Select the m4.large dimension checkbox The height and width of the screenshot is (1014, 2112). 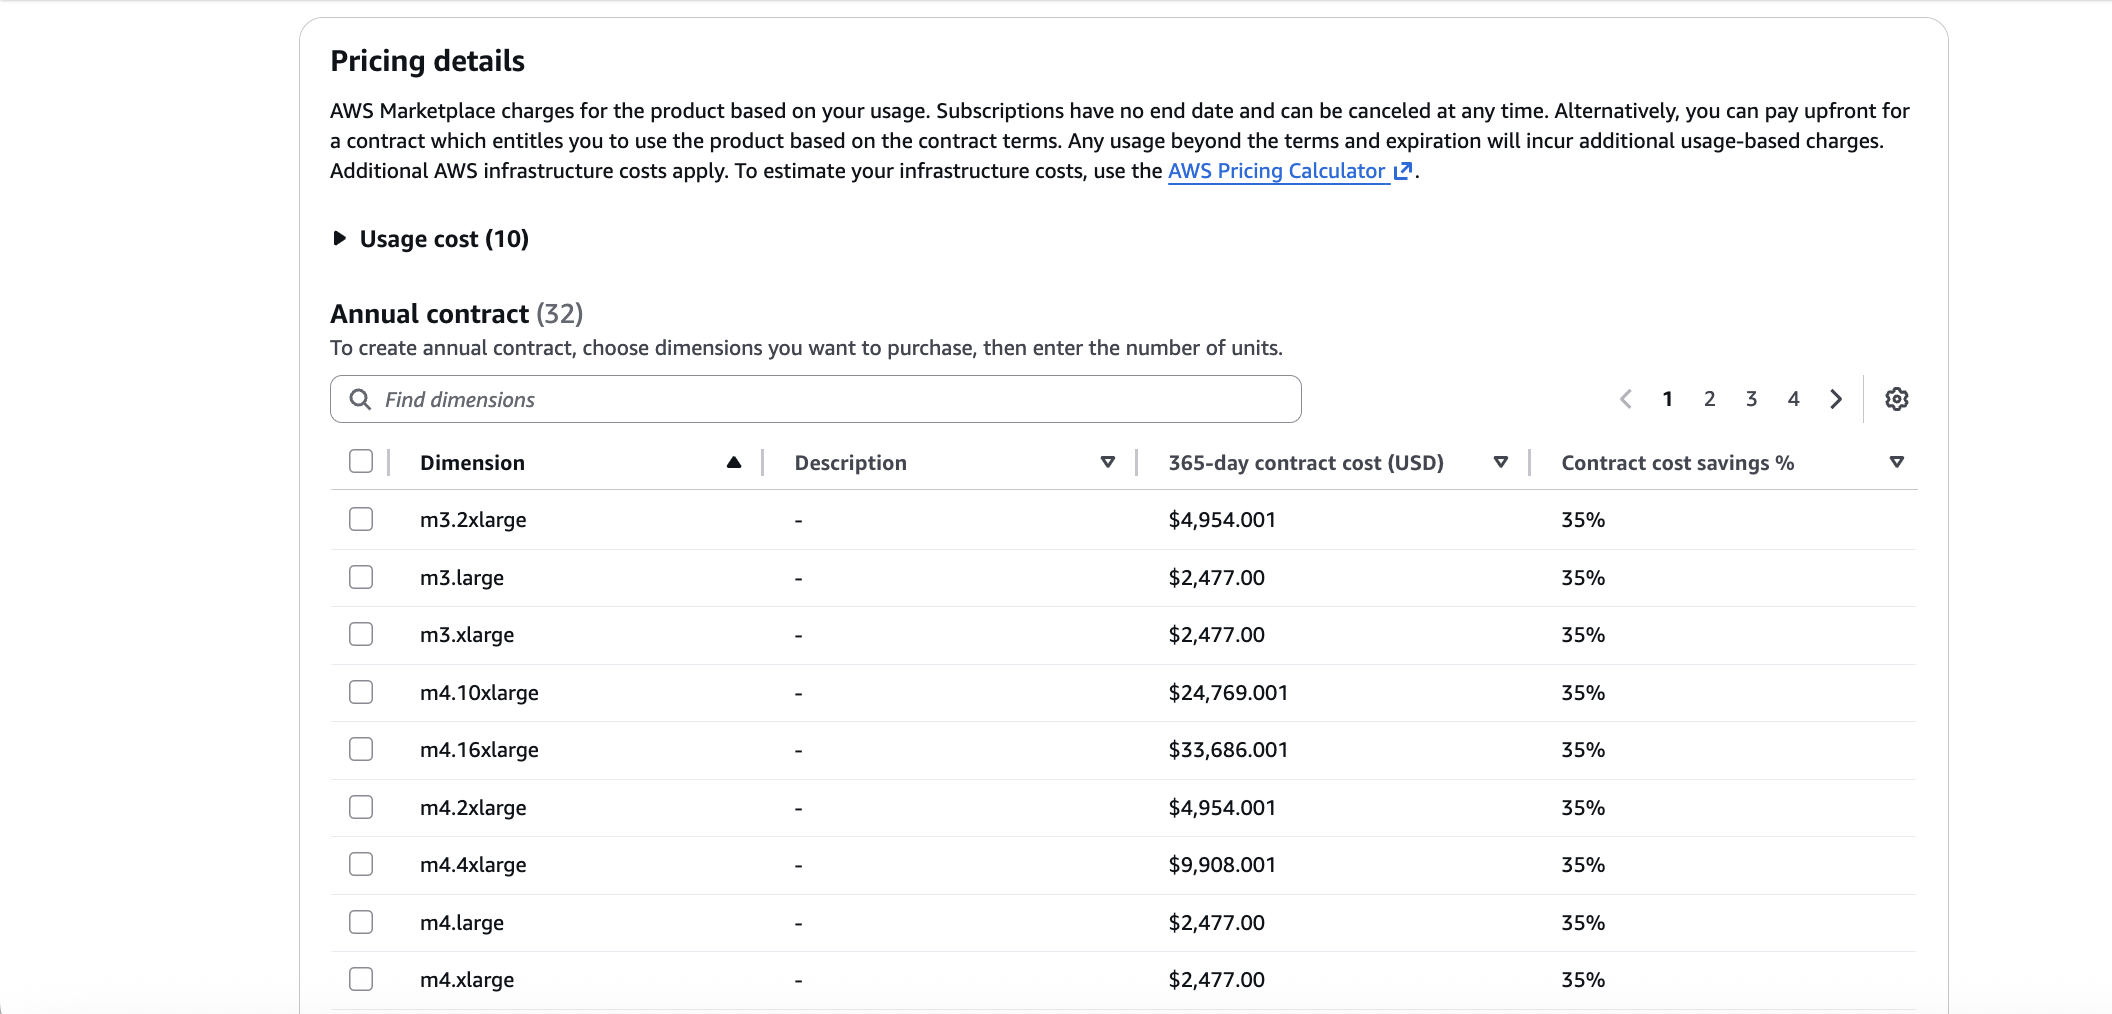click(x=361, y=922)
